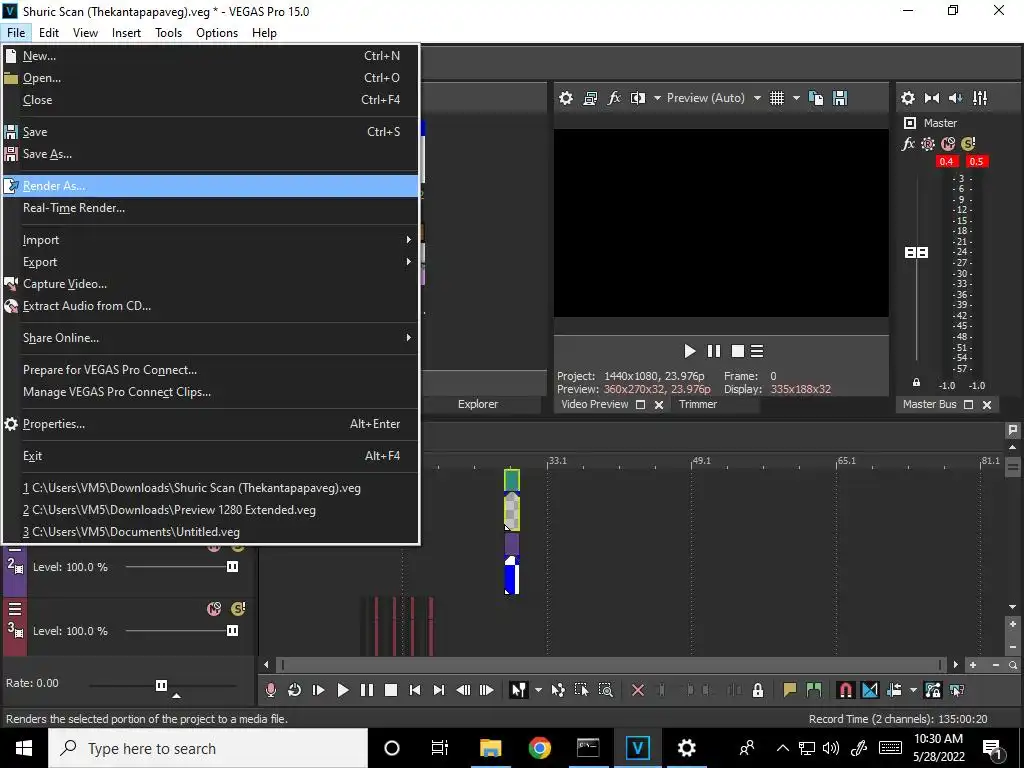This screenshot has height=768, width=1024.
Task: Expand the Import submenu
Action: pos(210,240)
